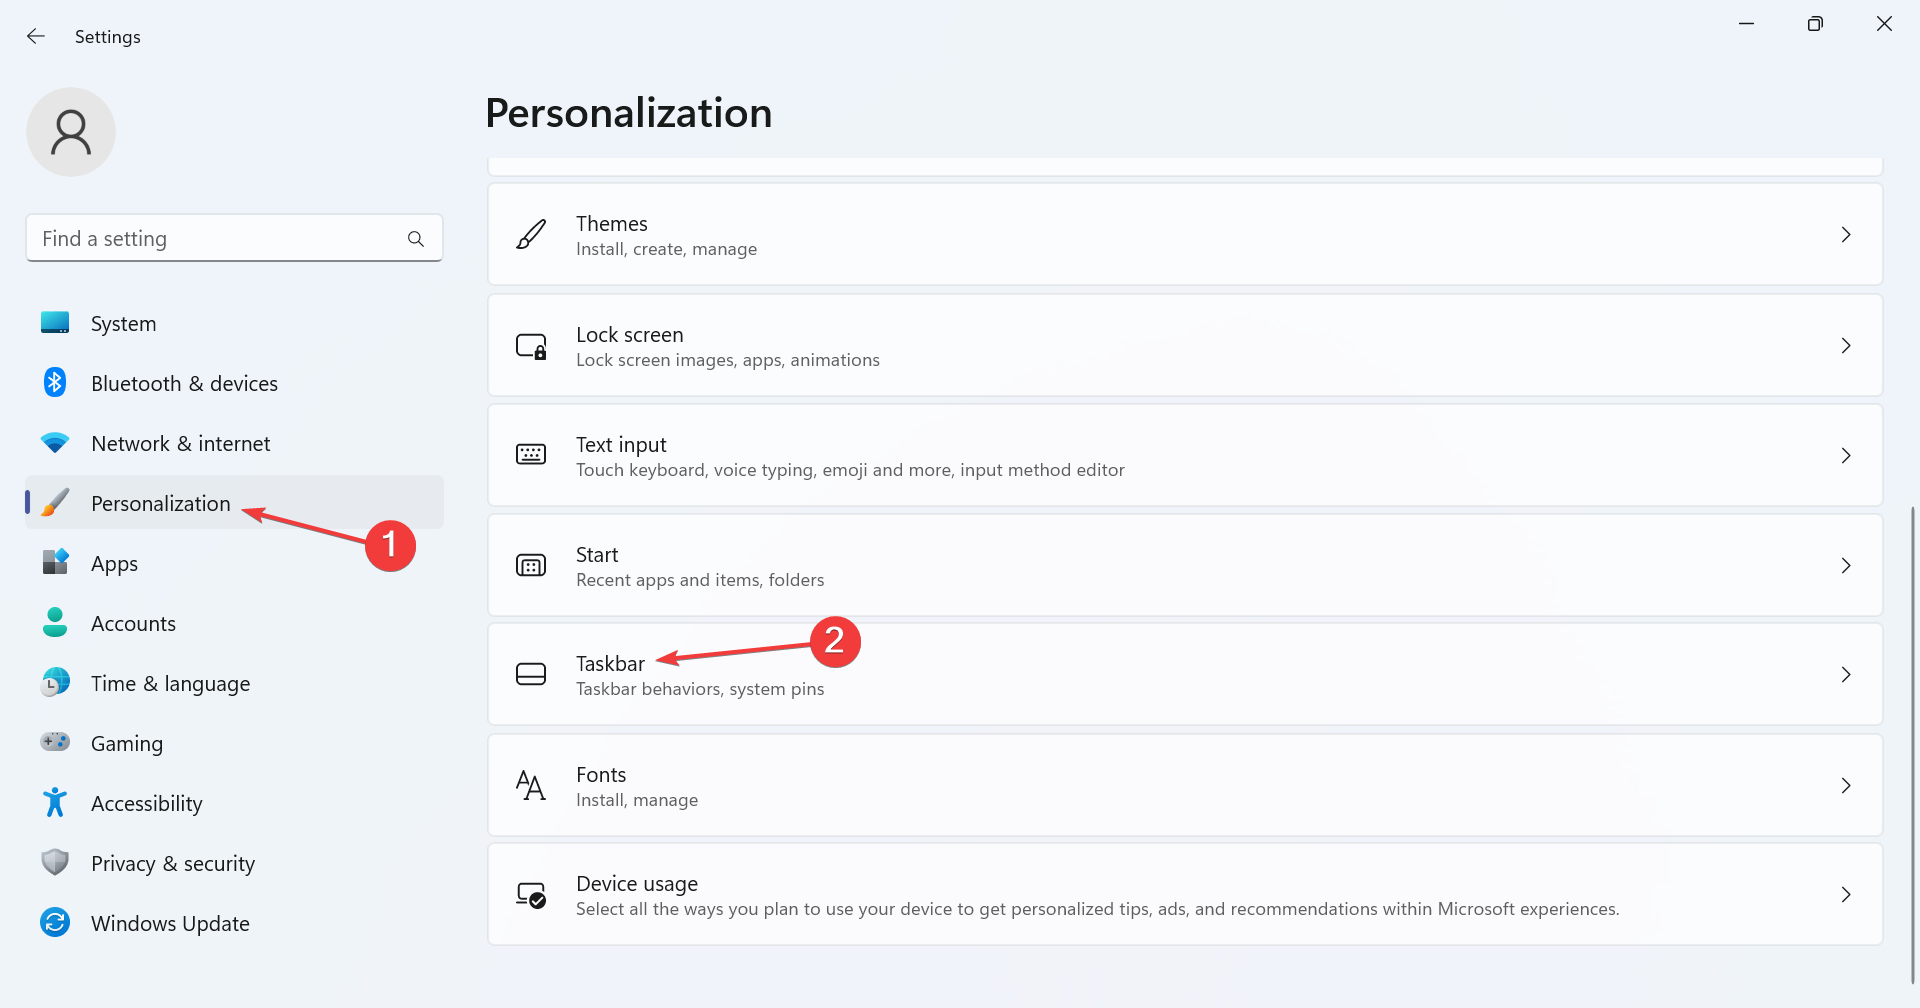
Task: Open the Start settings chevron arrow
Action: (x=1846, y=566)
